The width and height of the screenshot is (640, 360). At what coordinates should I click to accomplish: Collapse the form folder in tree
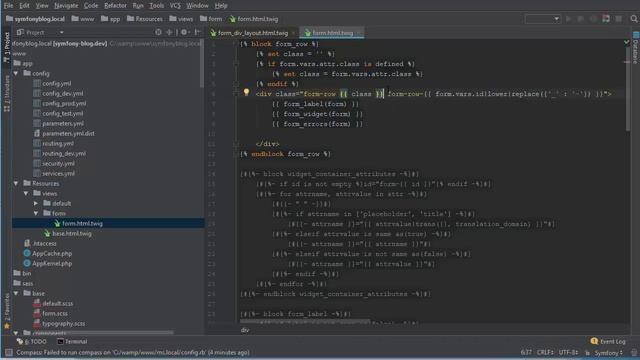tap(36, 213)
